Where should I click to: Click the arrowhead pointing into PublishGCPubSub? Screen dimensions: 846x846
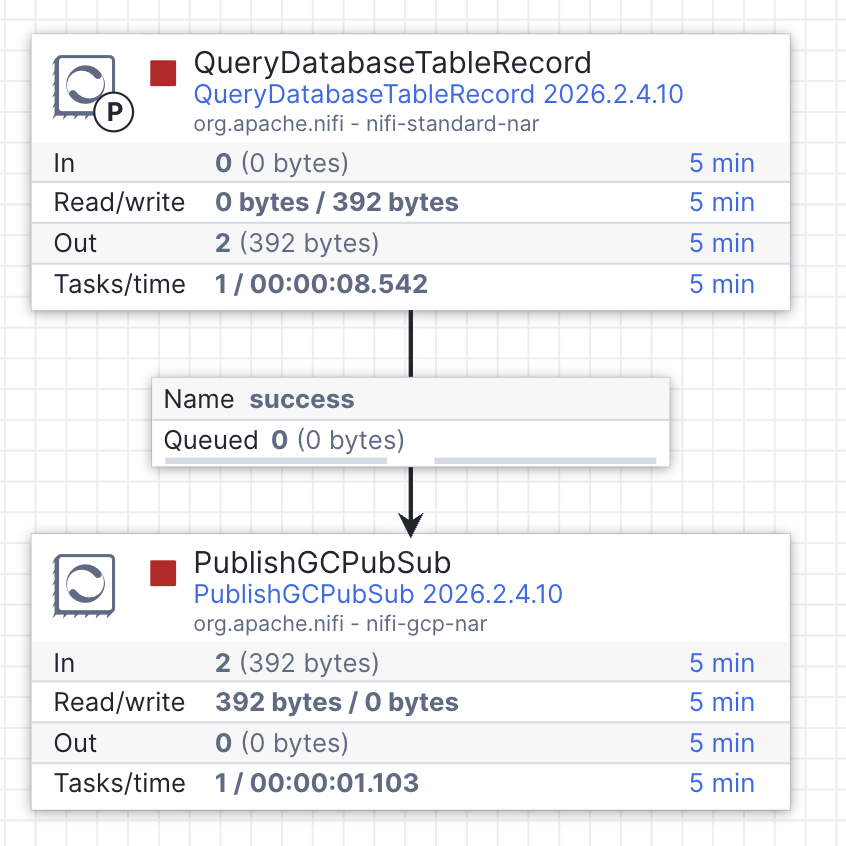point(411,523)
